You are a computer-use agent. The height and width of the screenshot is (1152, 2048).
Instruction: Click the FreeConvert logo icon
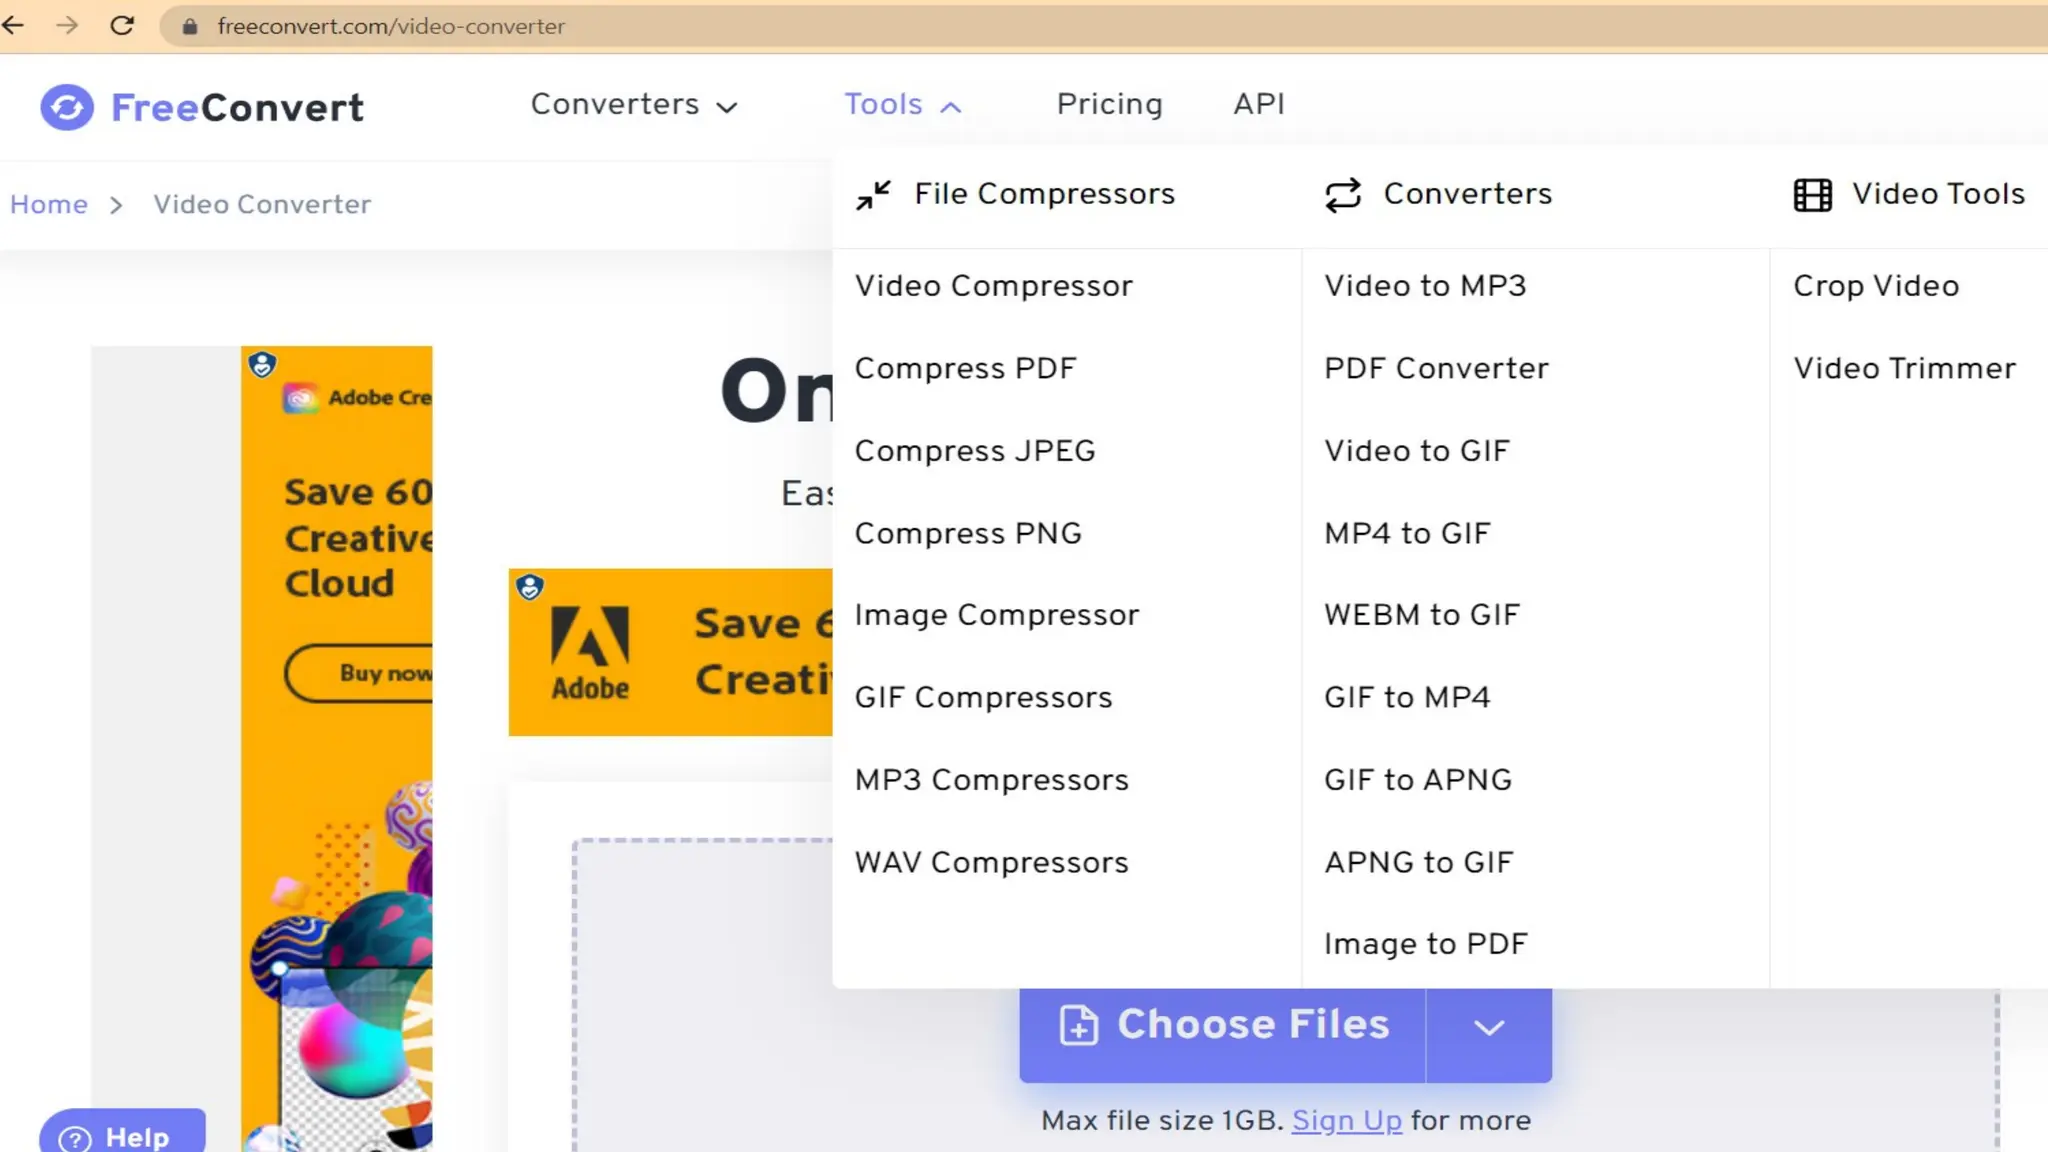pos(67,107)
